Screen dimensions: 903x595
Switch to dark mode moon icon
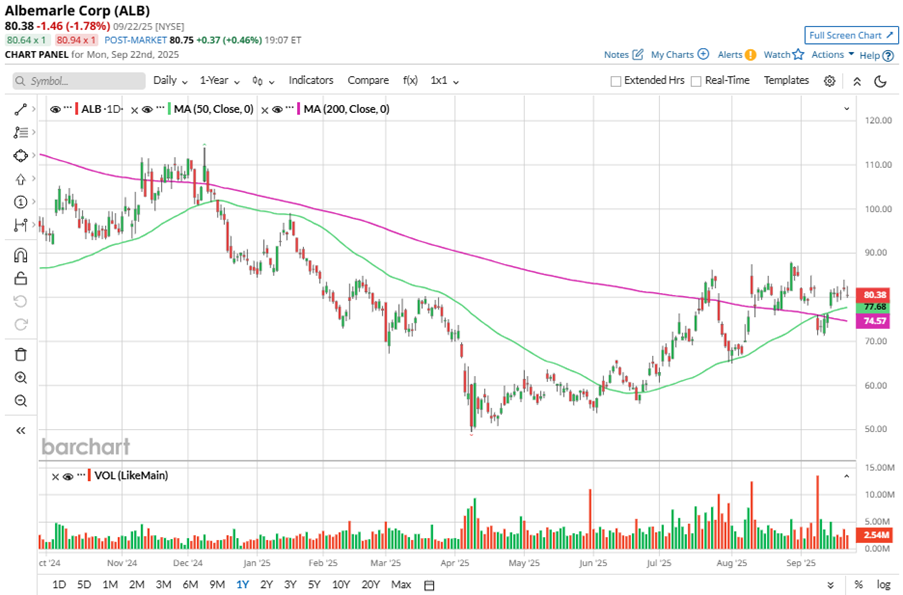pyautogui.click(x=881, y=81)
